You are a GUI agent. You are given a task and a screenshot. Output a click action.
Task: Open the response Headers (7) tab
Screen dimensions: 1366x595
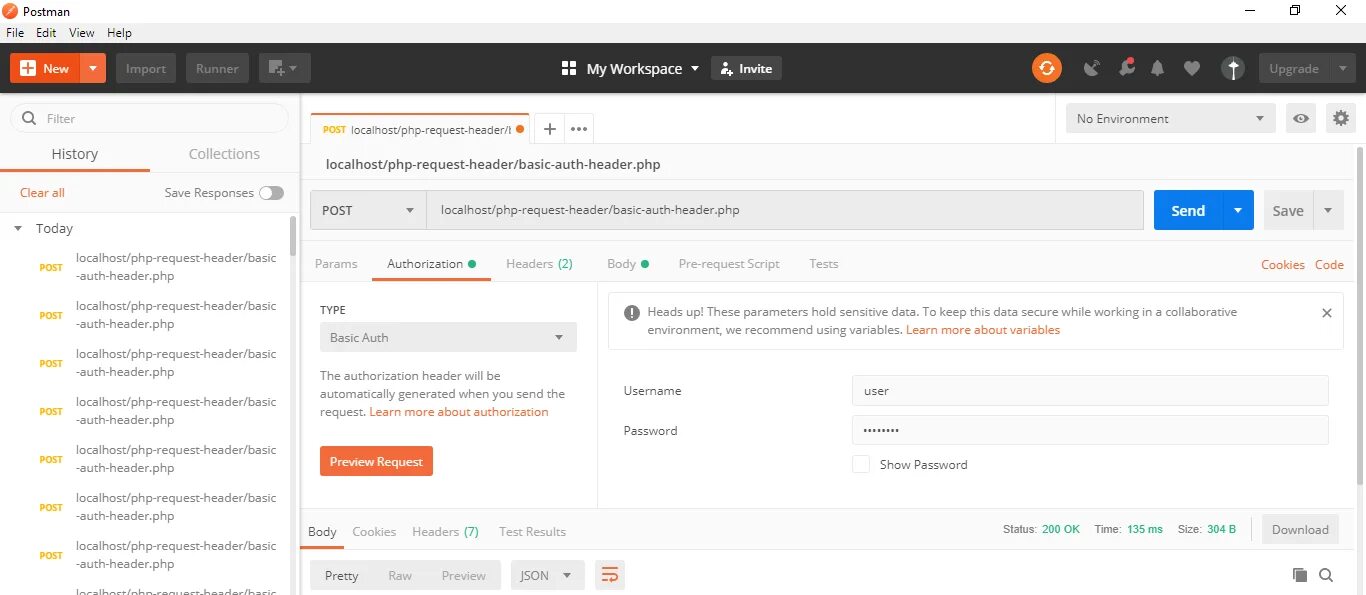tap(445, 531)
